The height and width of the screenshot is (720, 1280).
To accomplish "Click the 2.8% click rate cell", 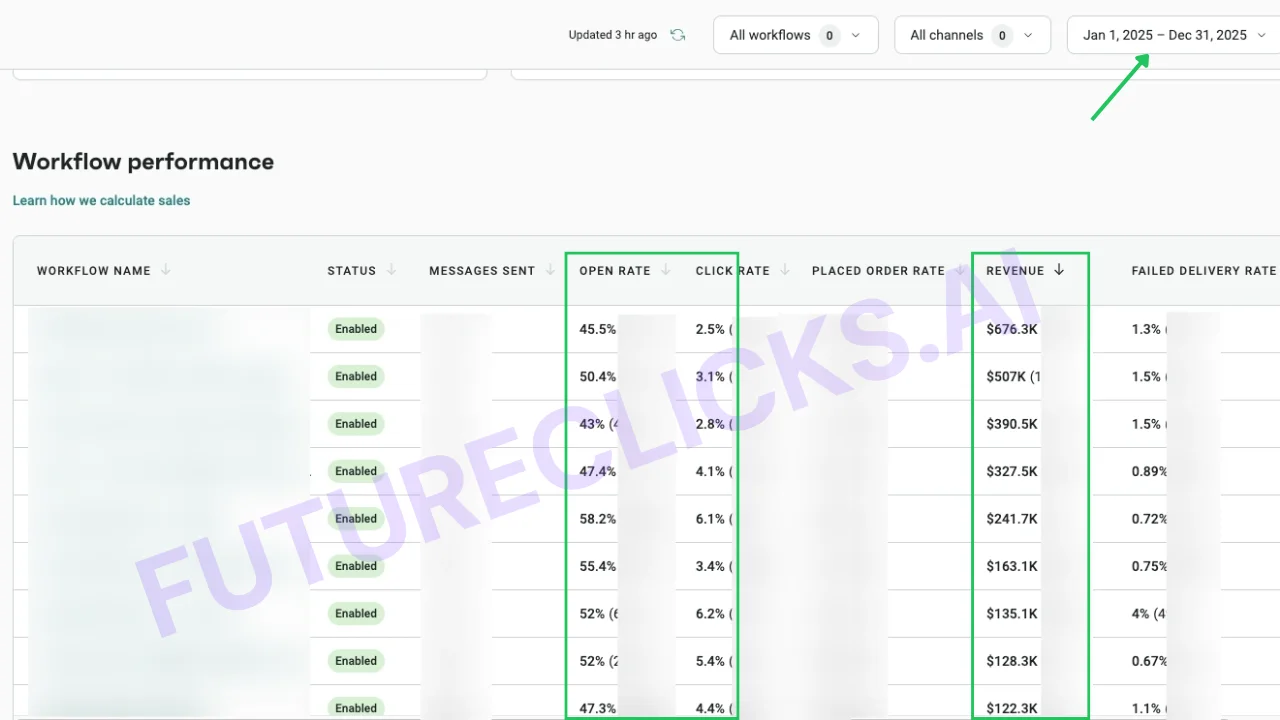I will click(x=714, y=424).
